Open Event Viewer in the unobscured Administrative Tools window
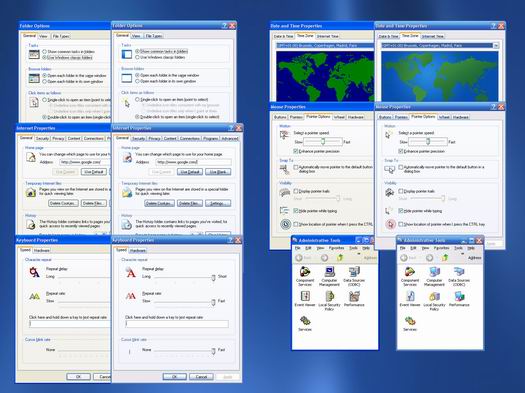 (409, 299)
